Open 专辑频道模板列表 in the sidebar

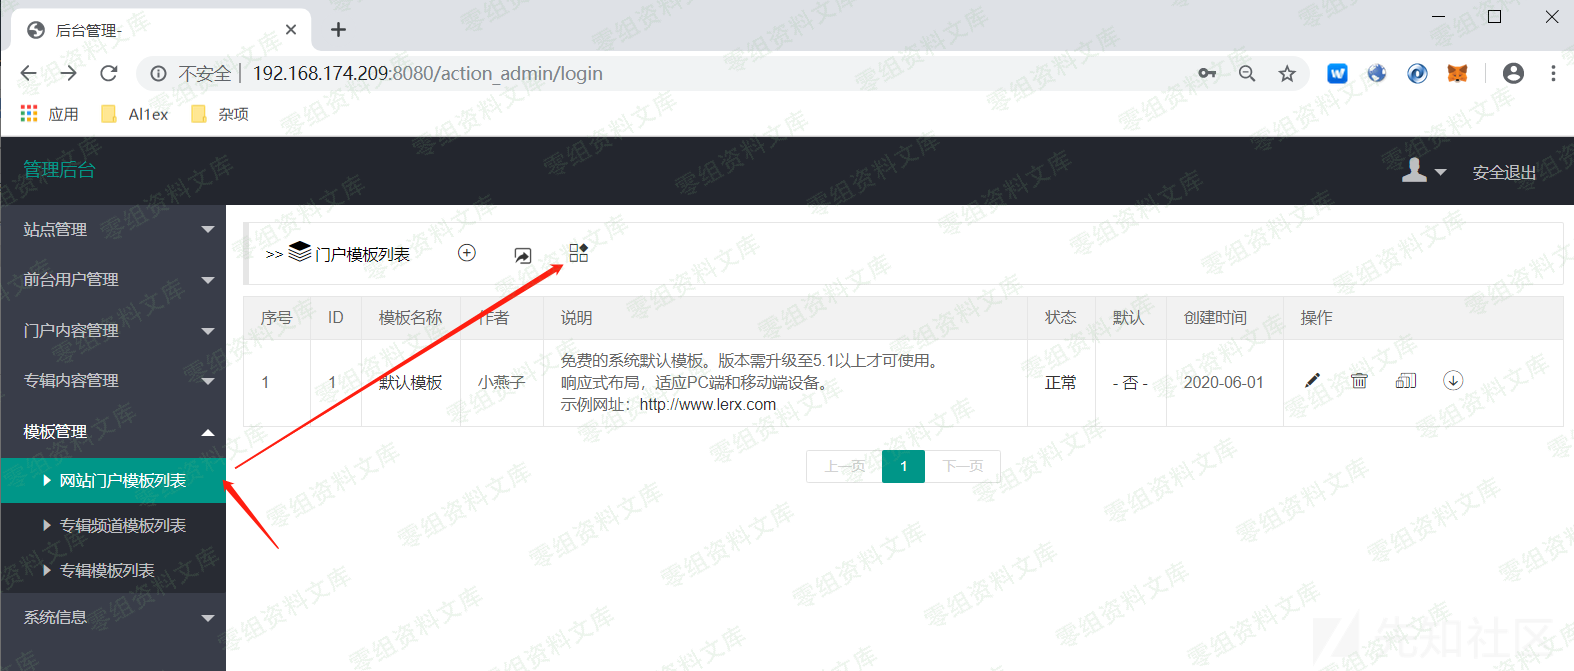pos(122,526)
